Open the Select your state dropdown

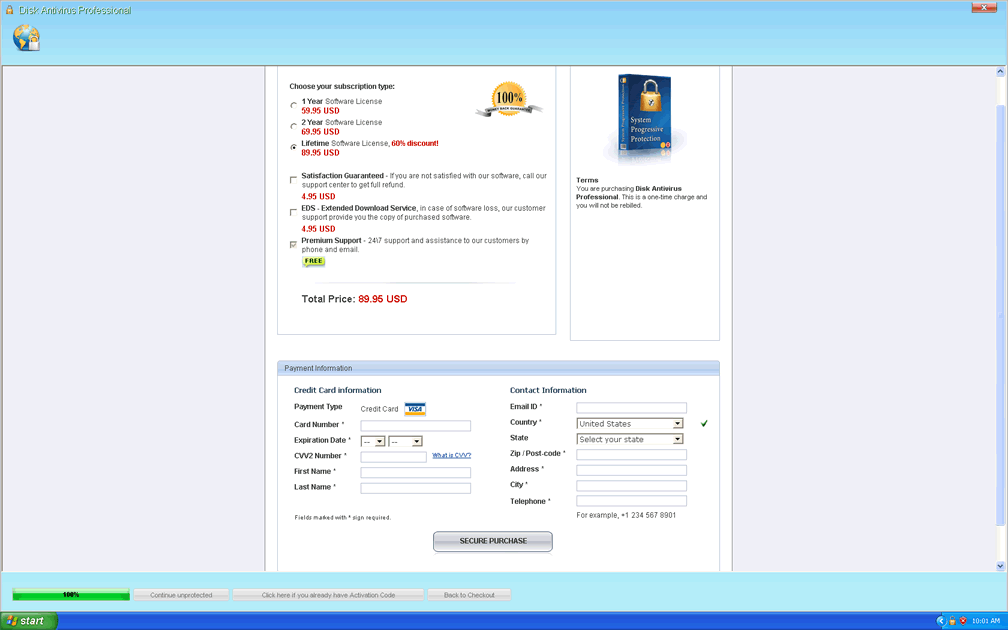[x=630, y=440]
